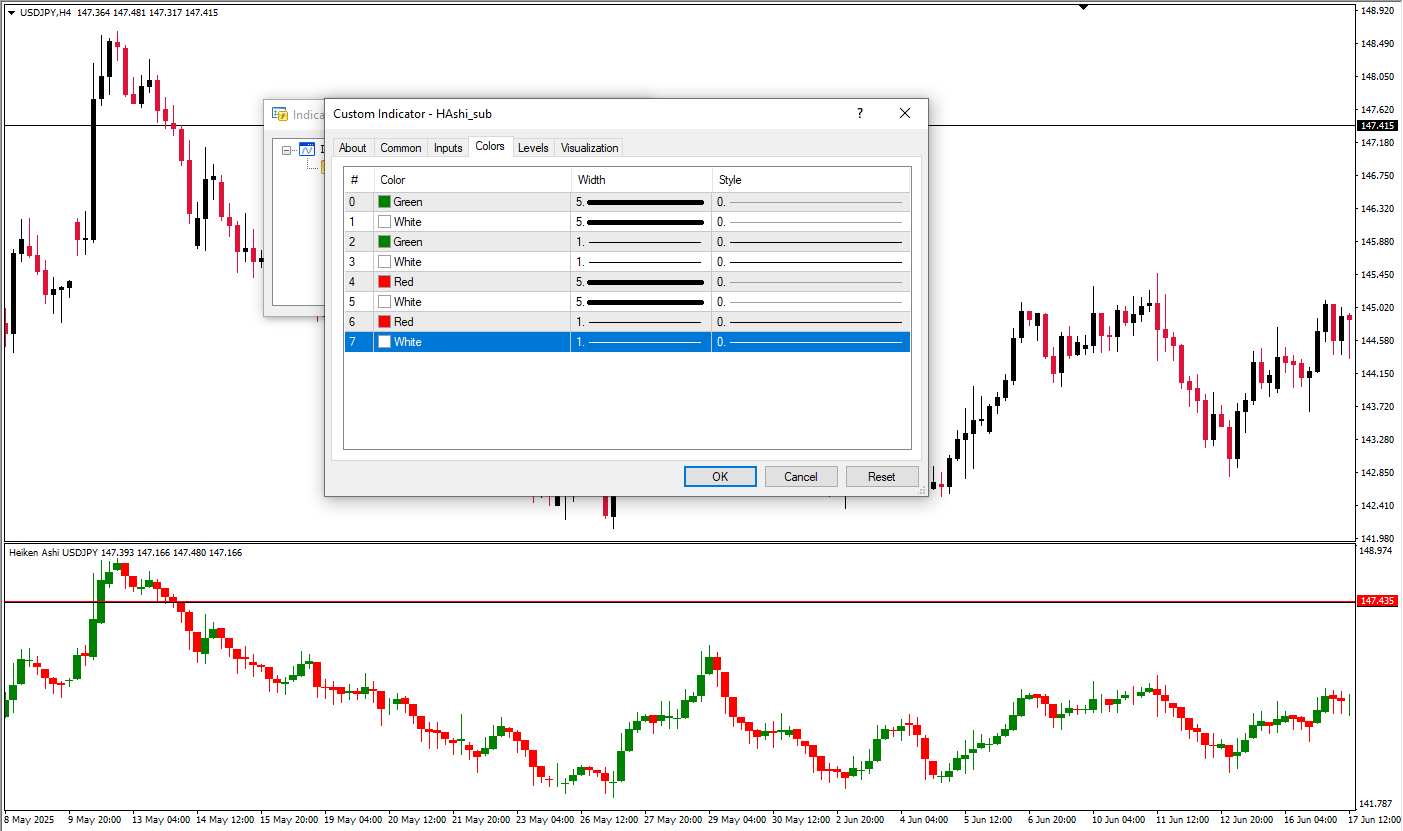The height and width of the screenshot is (831, 1403).
Task: Go to the Levels tab
Action: (533, 148)
